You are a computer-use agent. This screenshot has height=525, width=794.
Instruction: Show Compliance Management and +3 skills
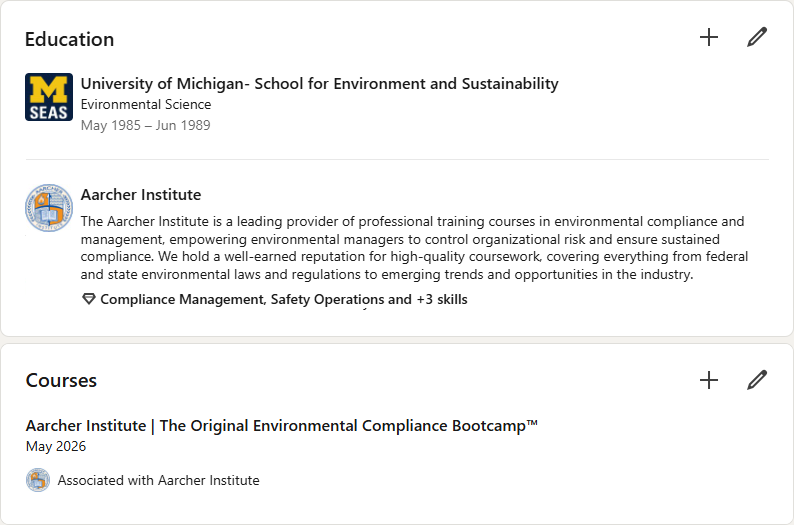284,300
